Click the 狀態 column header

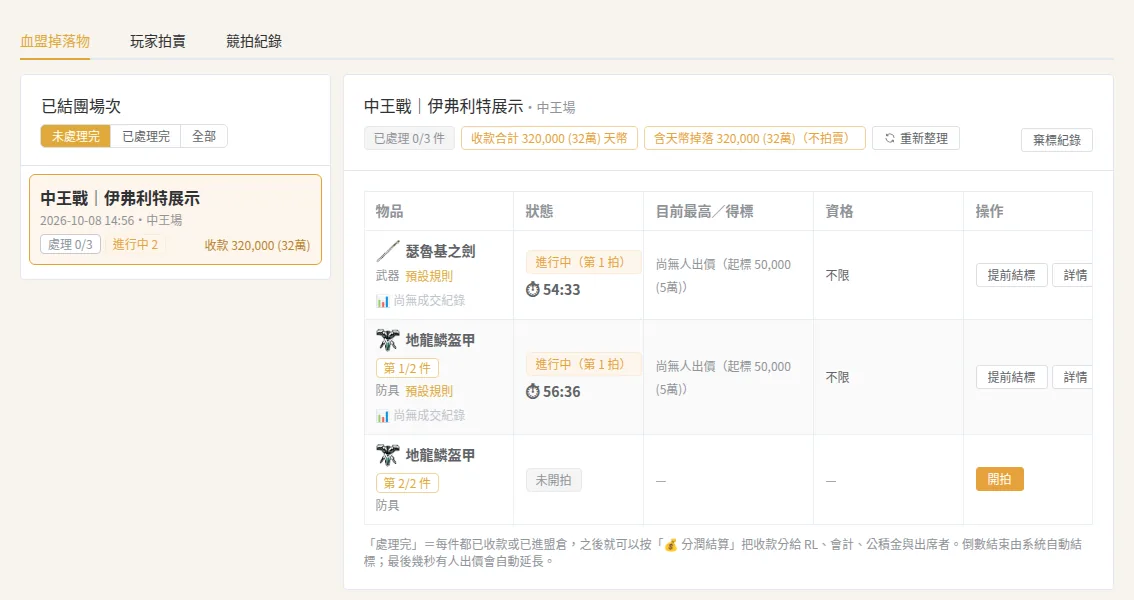tap(539, 211)
